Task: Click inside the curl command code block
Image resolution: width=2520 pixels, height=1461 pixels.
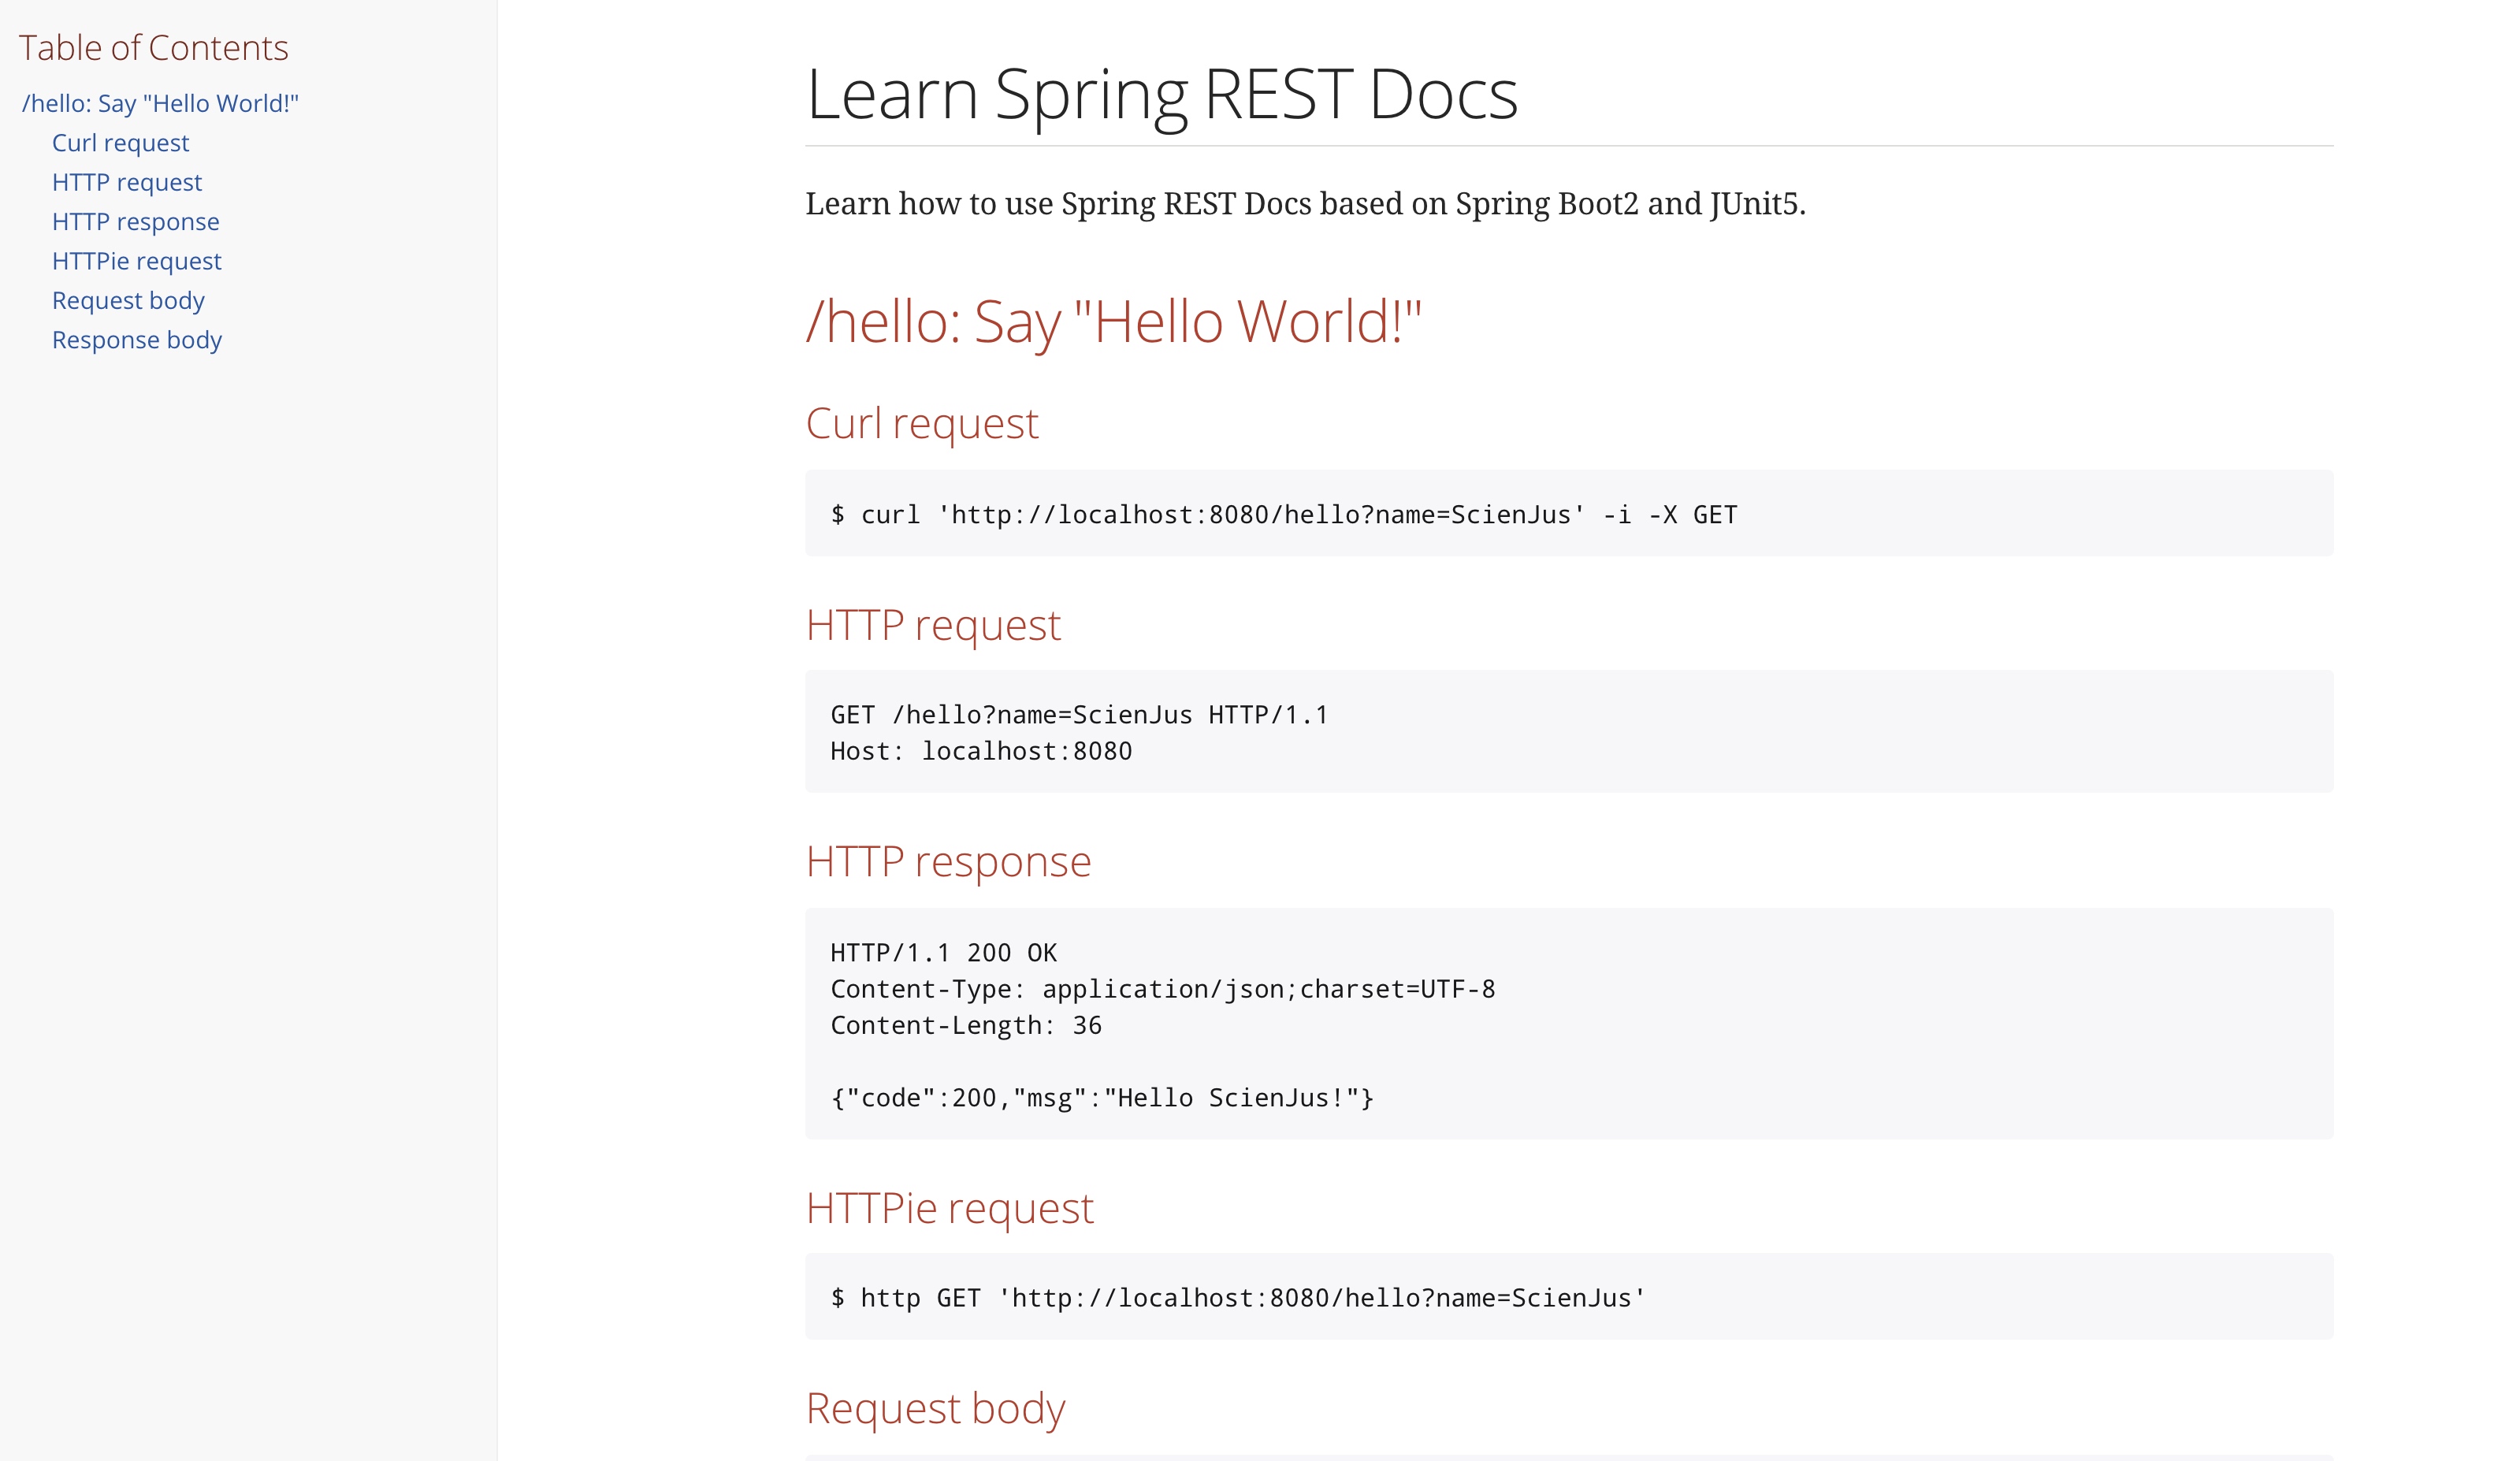Action: pos(1569,514)
